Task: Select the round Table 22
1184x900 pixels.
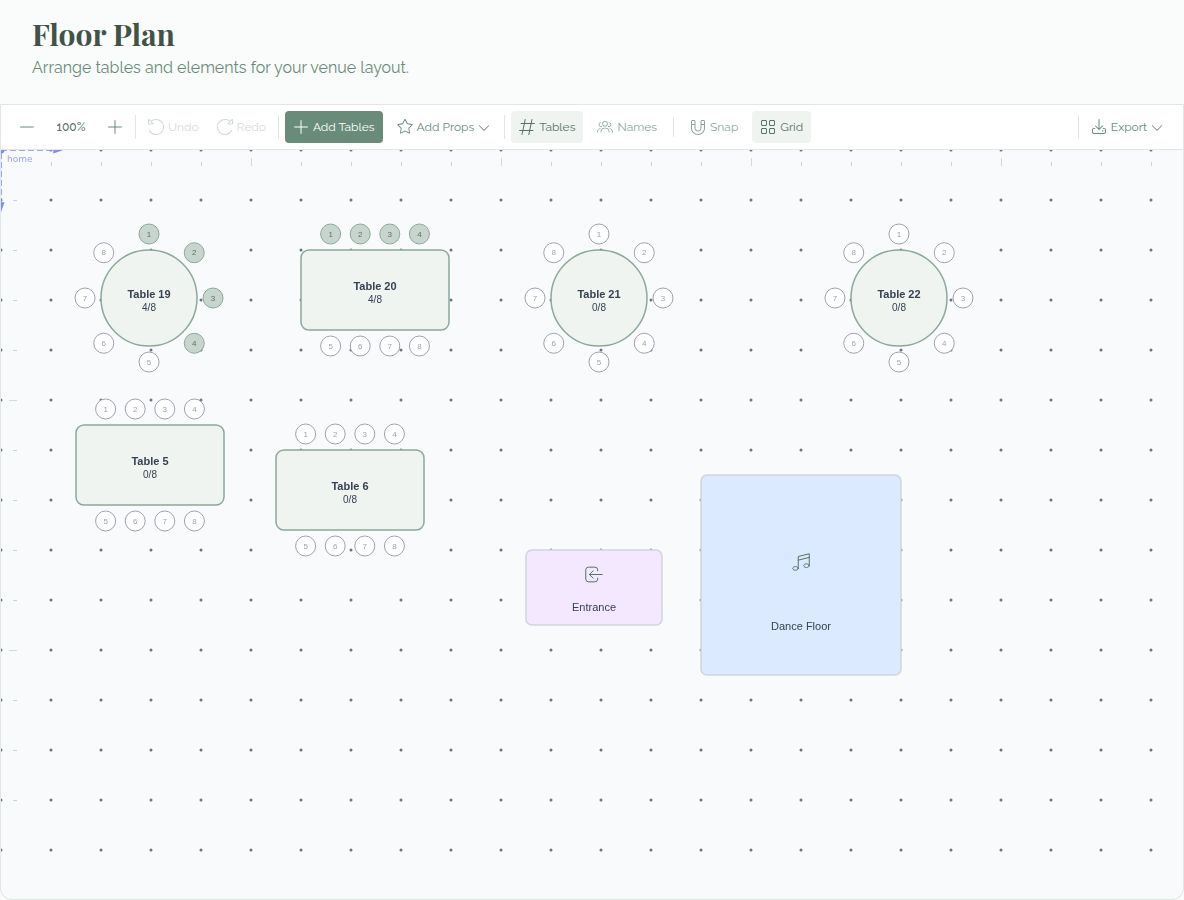Action: click(x=899, y=298)
